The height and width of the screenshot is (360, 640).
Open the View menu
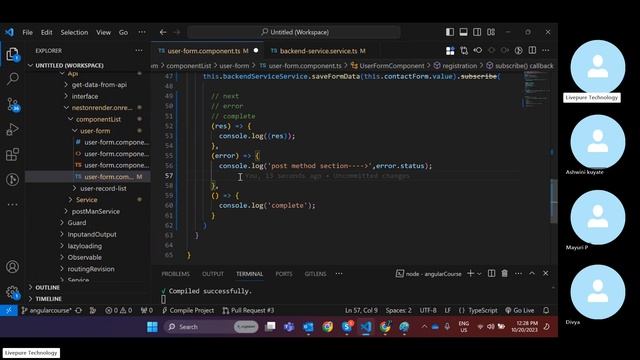click(103, 32)
